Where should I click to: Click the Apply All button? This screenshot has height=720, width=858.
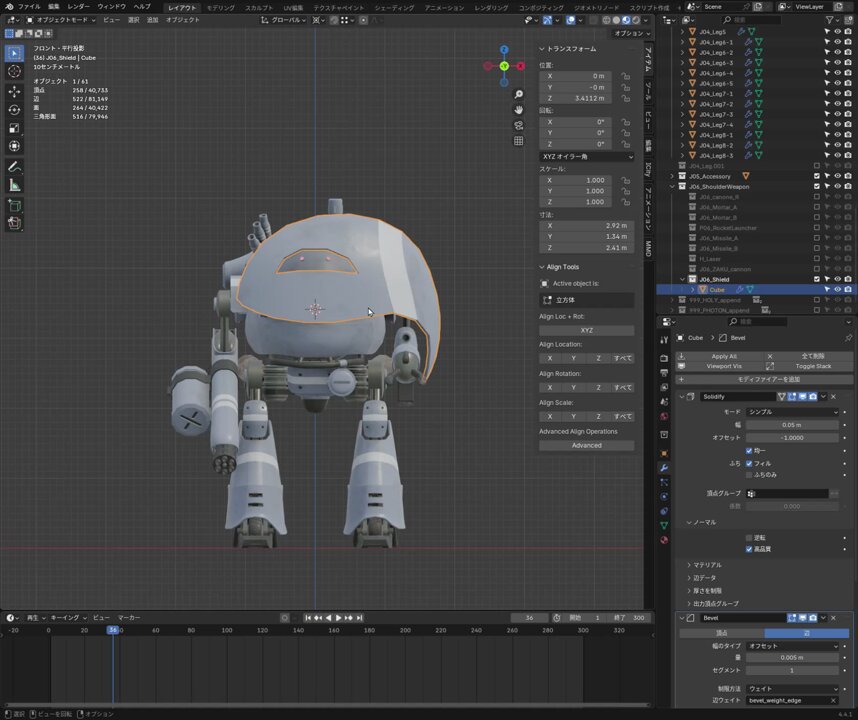tap(720, 356)
